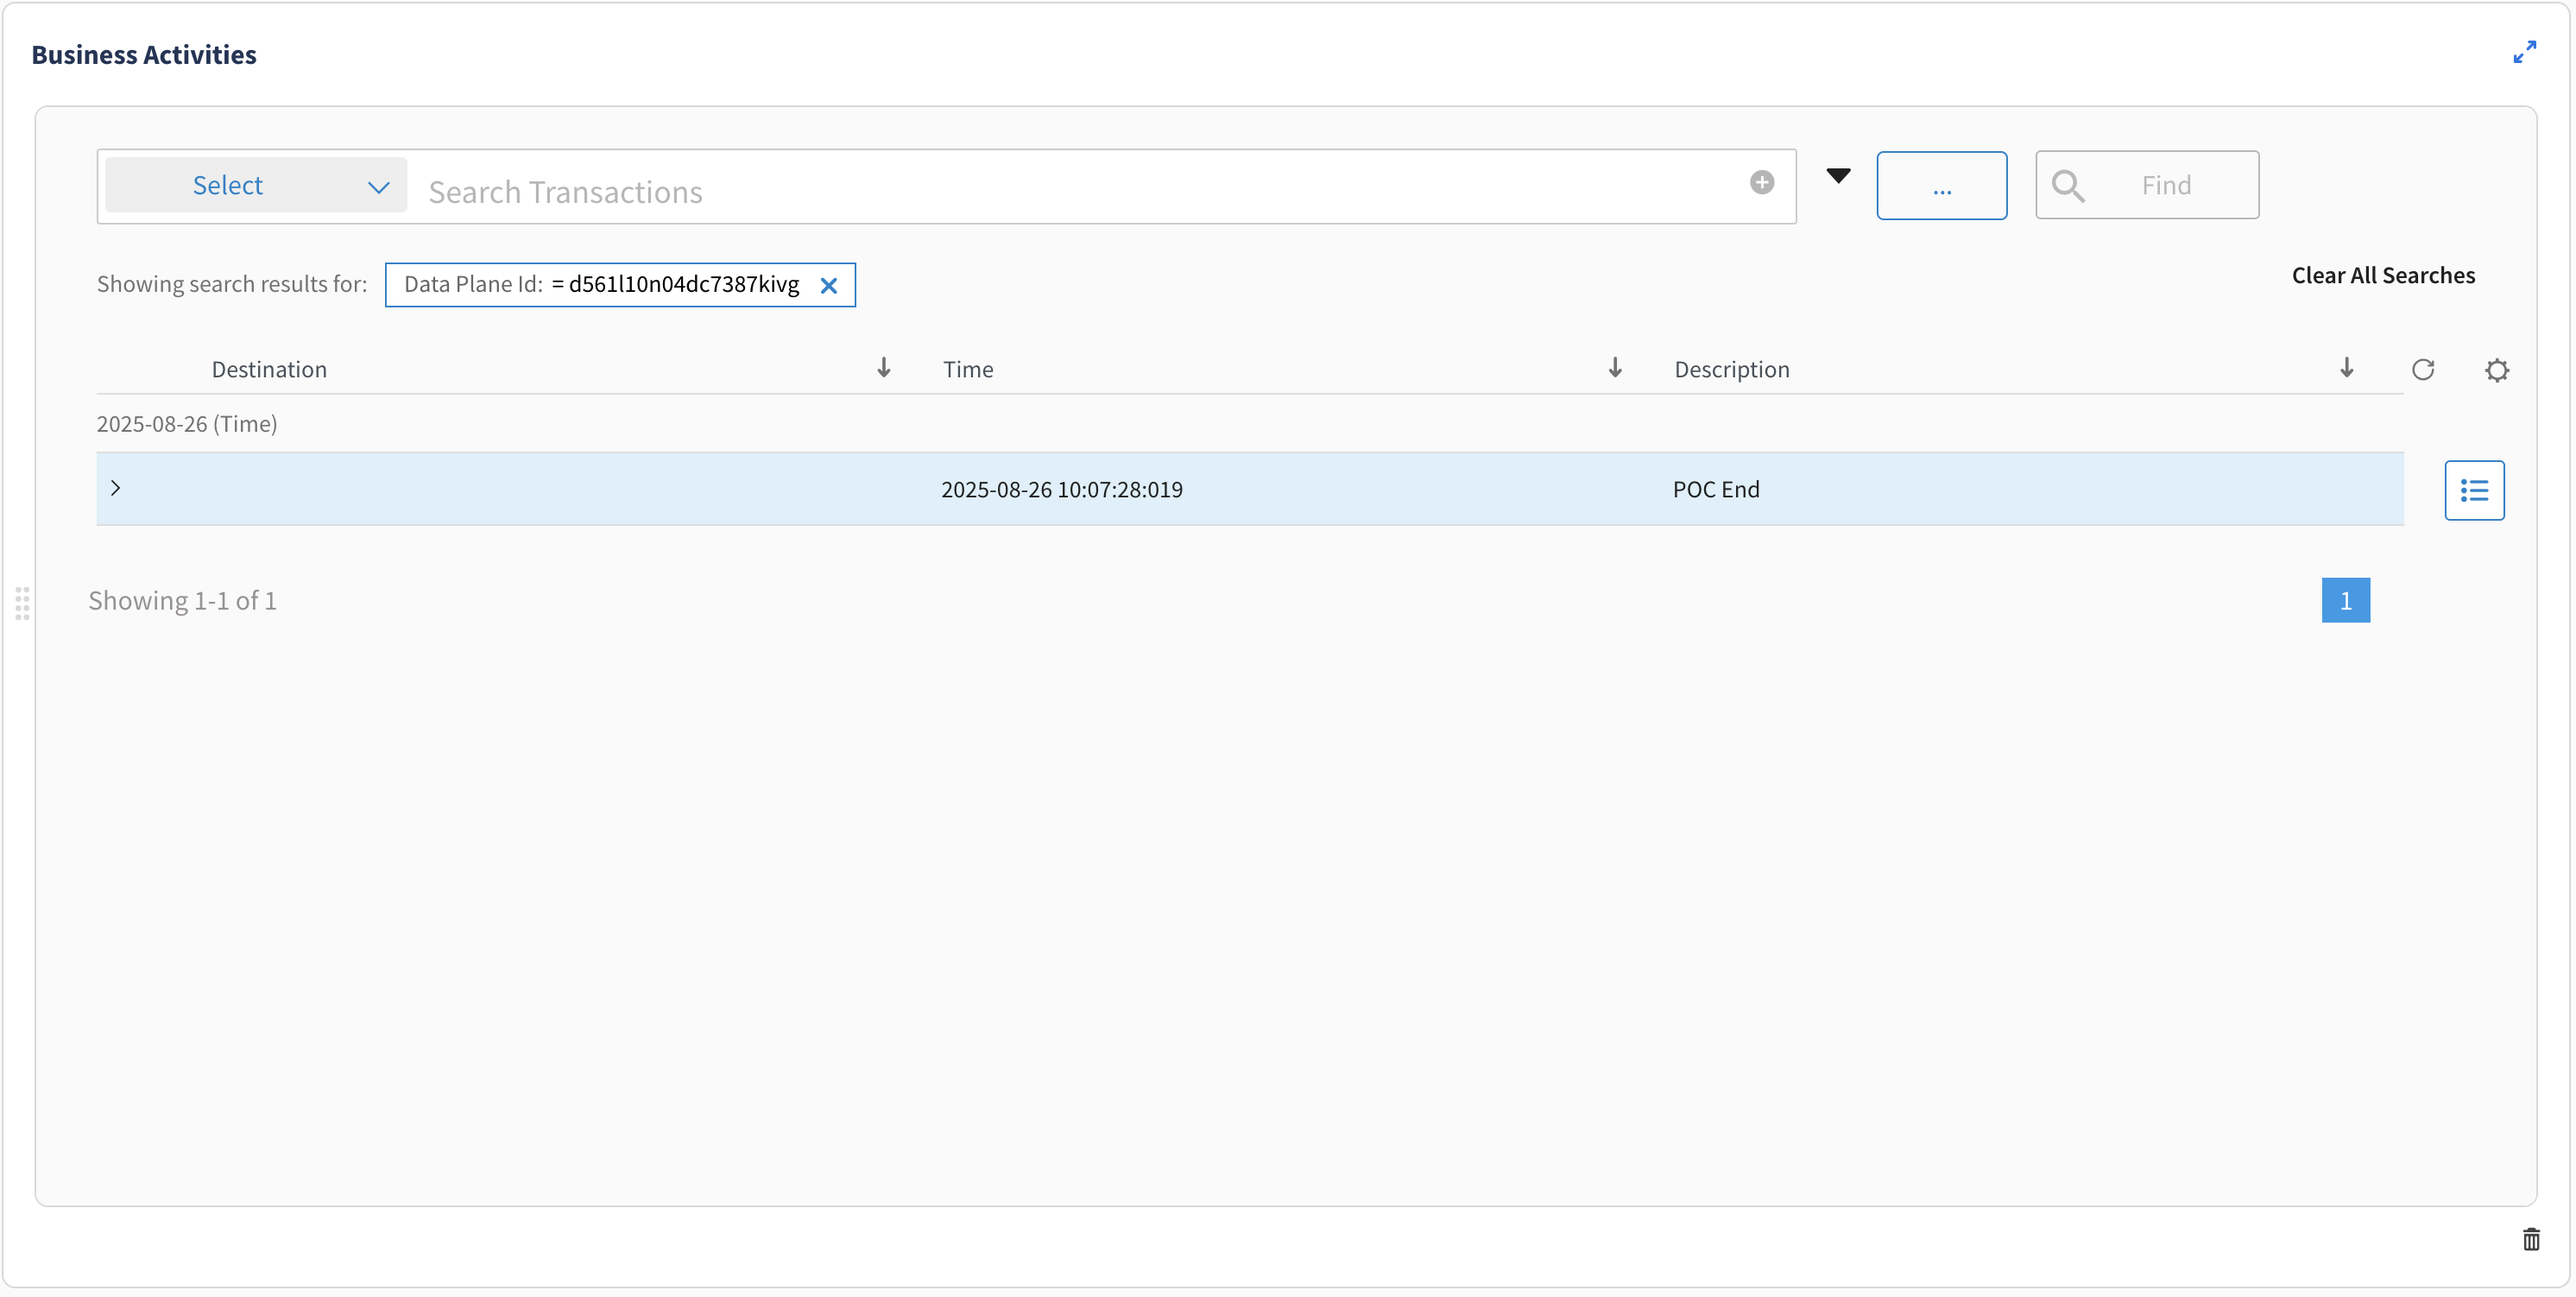Viewport: 2576px width, 1297px height.
Task: Click the plus icon in search box
Action: (x=1762, y=182)
